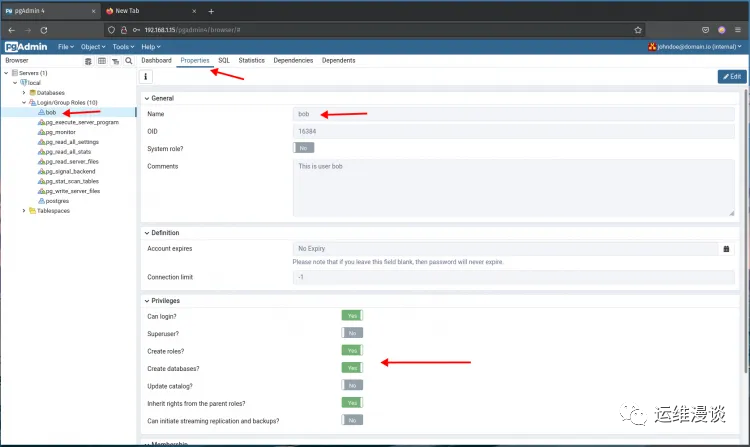Open the Help menu
This screenshot has width=750, height=447.
151,47
